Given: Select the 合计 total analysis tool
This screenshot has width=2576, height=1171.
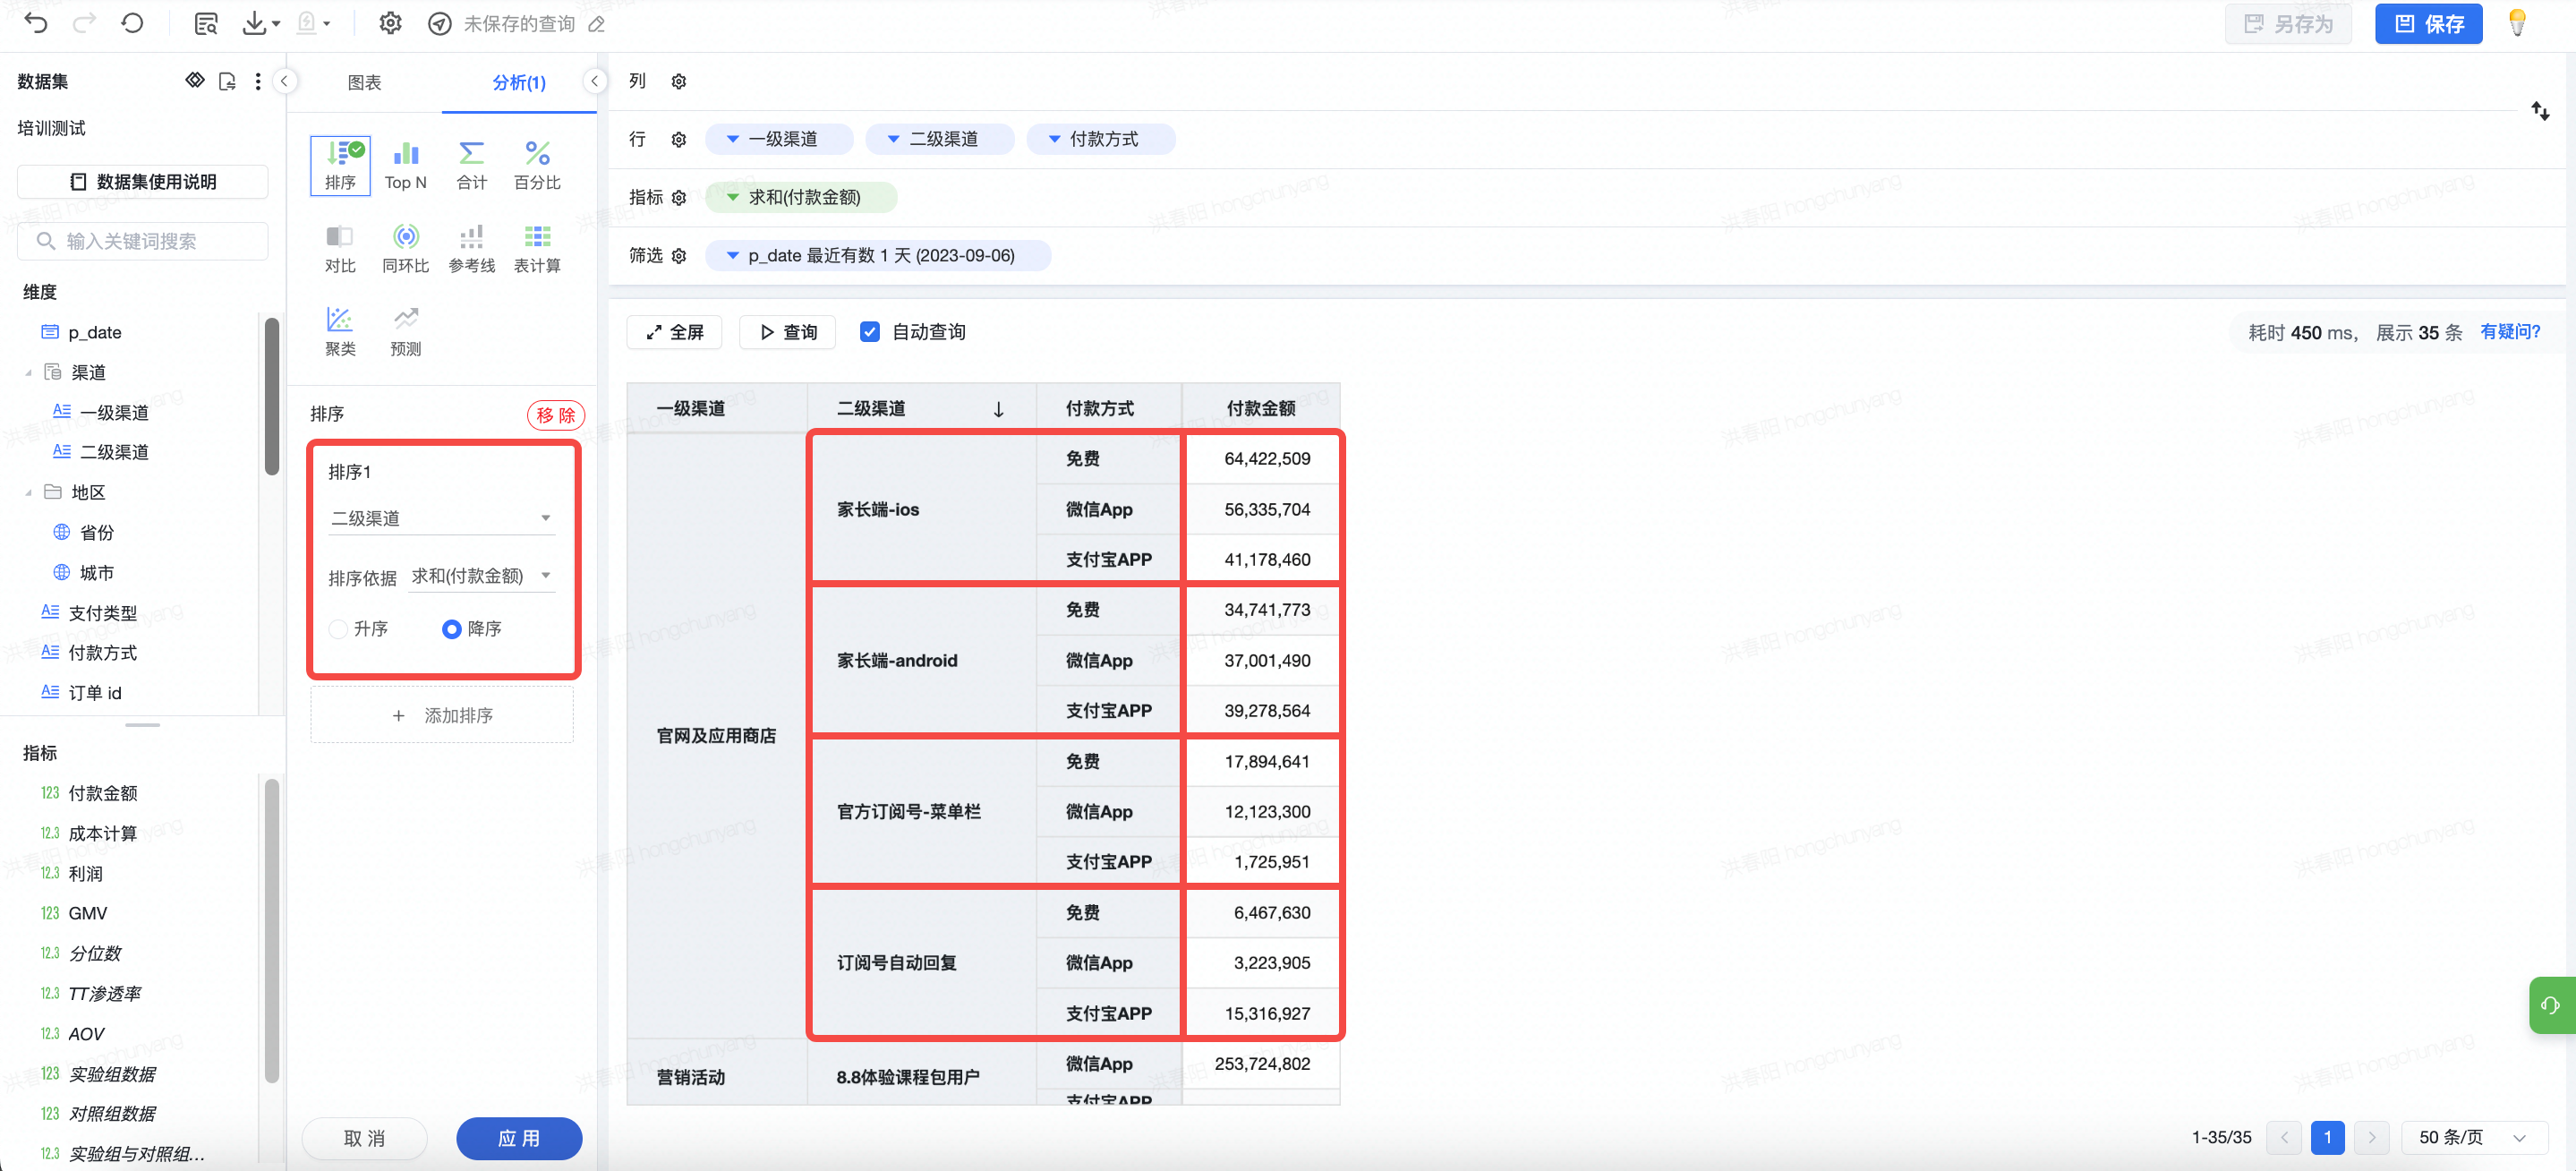Looking at the screenshot, I should pos(471,165).
